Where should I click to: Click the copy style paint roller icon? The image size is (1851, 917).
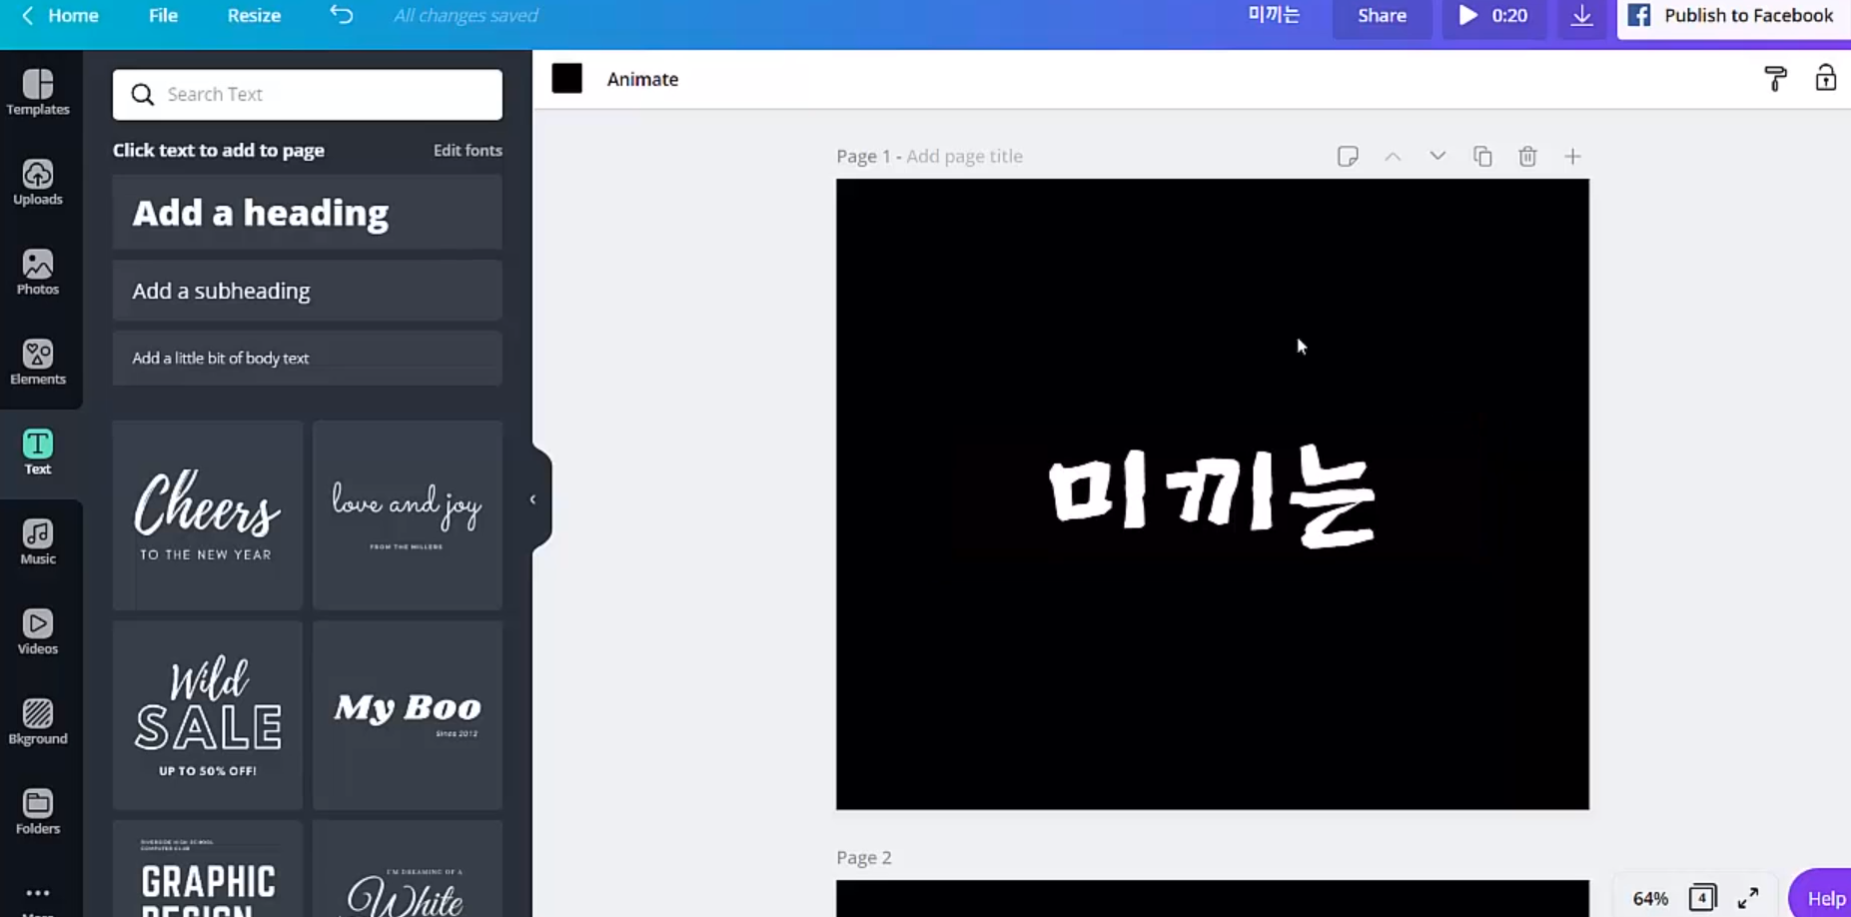pyautogui.click(x=1775, y=78)
